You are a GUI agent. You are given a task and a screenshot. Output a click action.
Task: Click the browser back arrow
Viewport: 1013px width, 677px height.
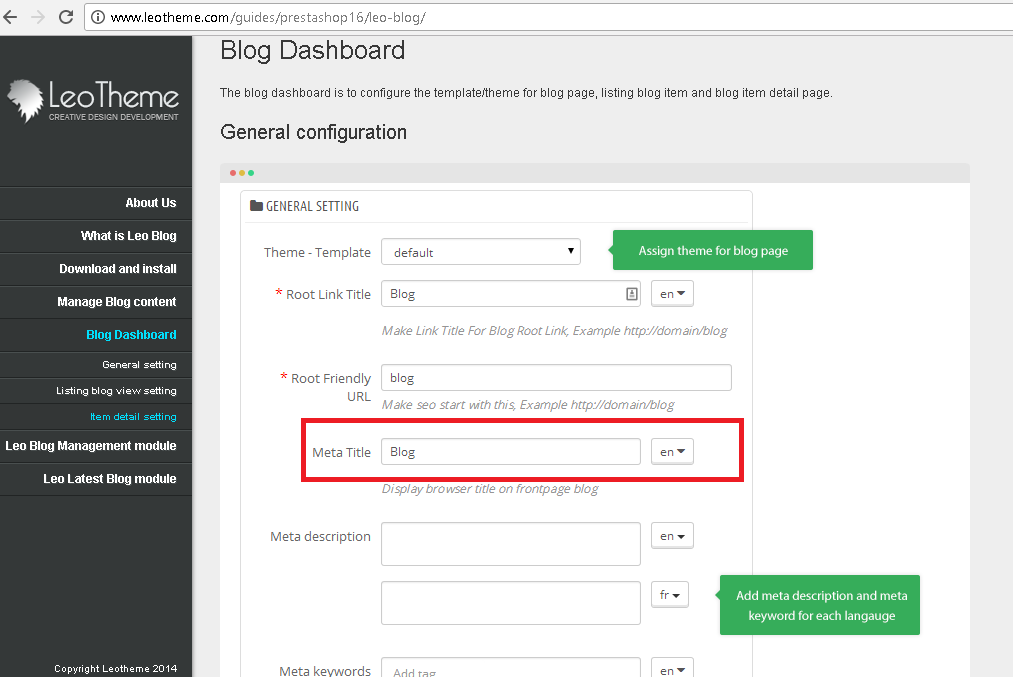tap(11, 17)
